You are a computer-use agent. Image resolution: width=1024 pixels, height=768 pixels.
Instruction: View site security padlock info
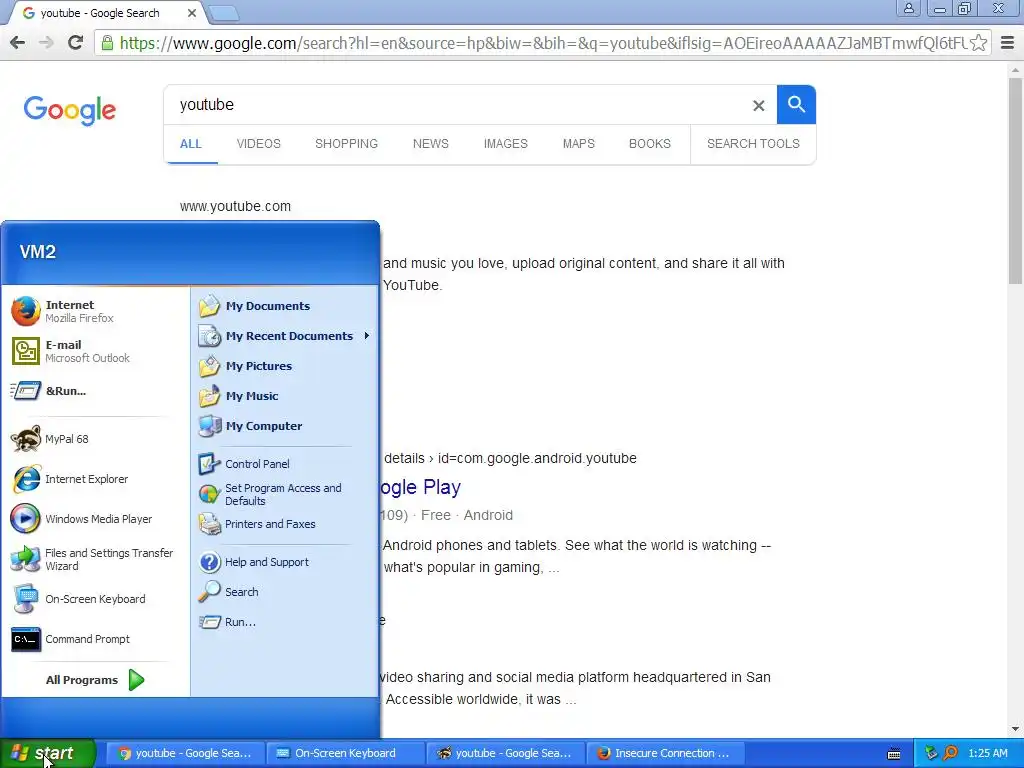click(107, 43)
